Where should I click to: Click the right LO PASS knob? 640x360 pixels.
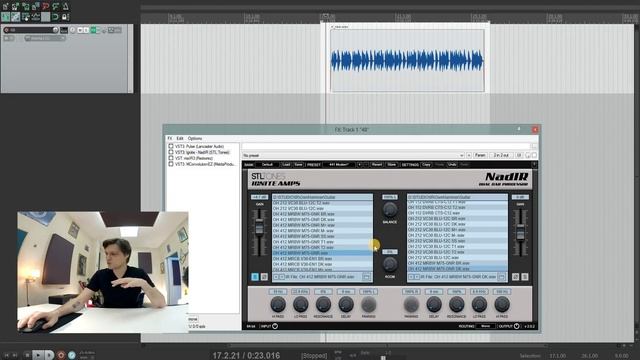tap(479, 304)
